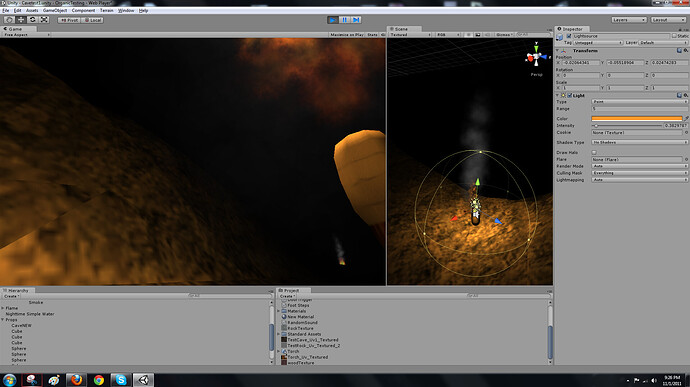Image resolution: width=690 pixels, height=387 pixels.
Task: Collapse the Transform component foldout
Action: pos(558,51)
